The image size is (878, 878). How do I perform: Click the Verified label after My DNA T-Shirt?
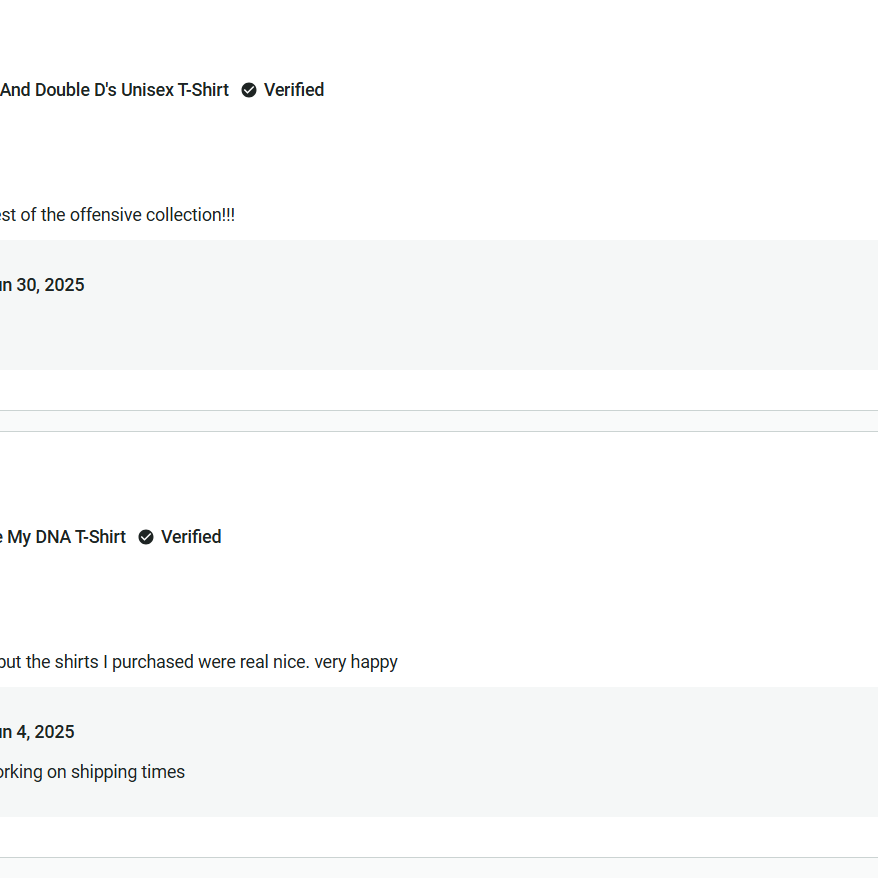click(191, 537)
